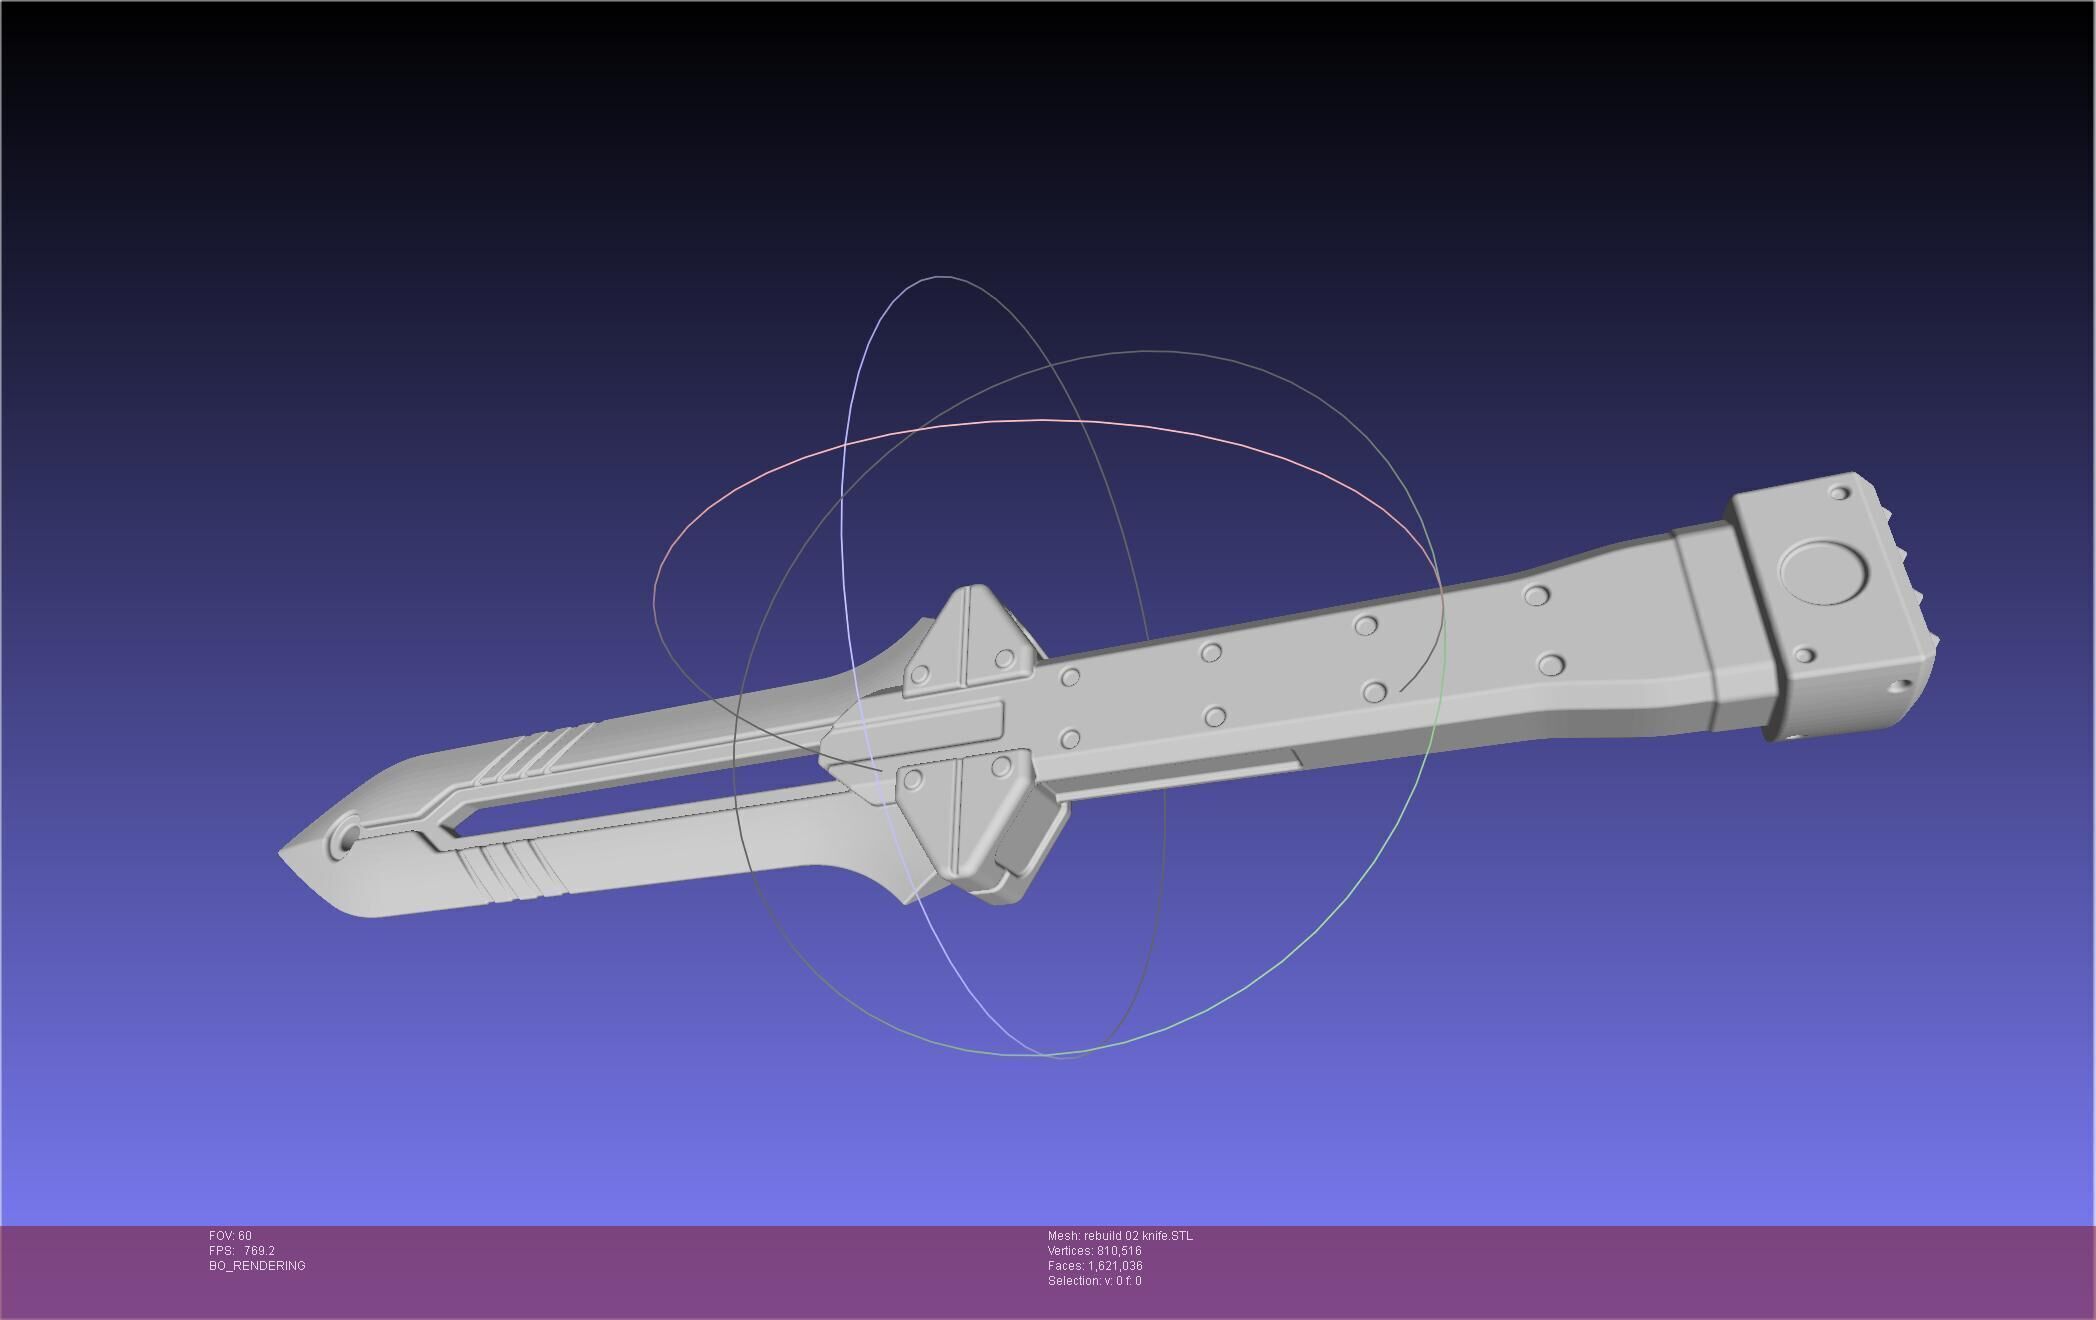Image resolution: width=2096 pixels, height=1320 pixels.
Task: Click the 'FPS: 769.2' readout
Action: tap(241, 1251)
